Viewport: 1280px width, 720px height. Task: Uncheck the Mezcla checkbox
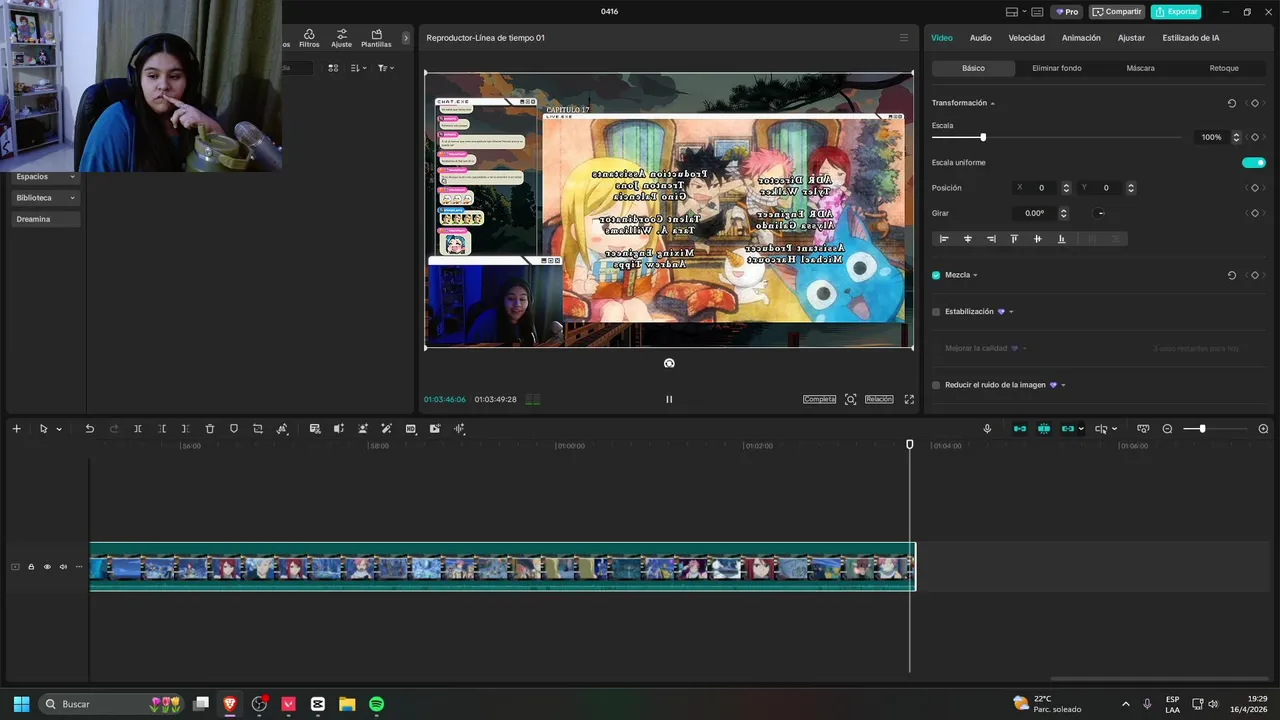click(x=936, y=275)
